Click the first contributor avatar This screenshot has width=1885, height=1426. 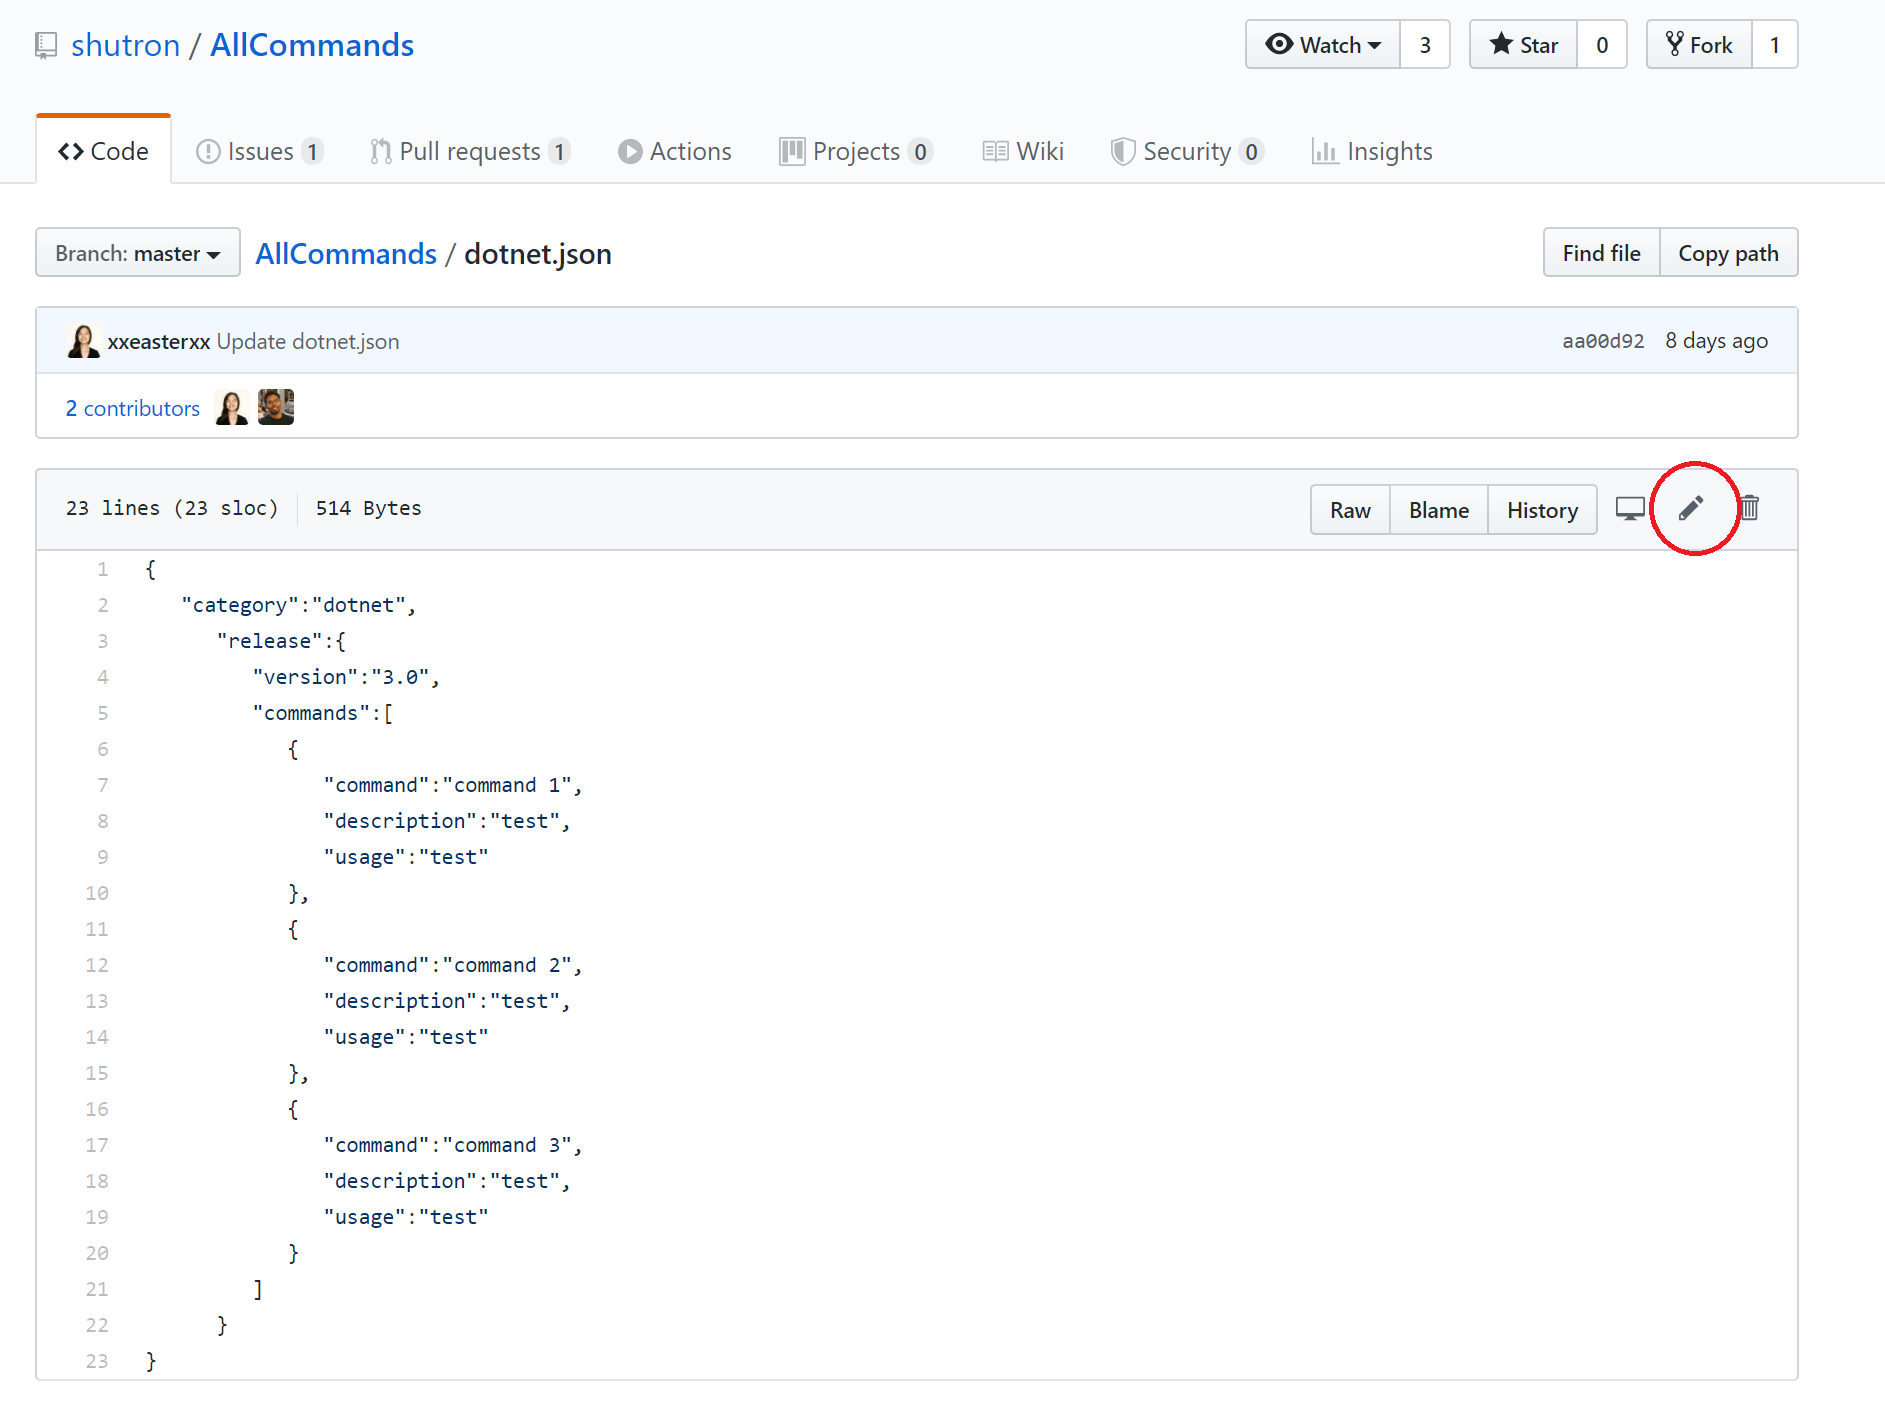tap(231, 408)
